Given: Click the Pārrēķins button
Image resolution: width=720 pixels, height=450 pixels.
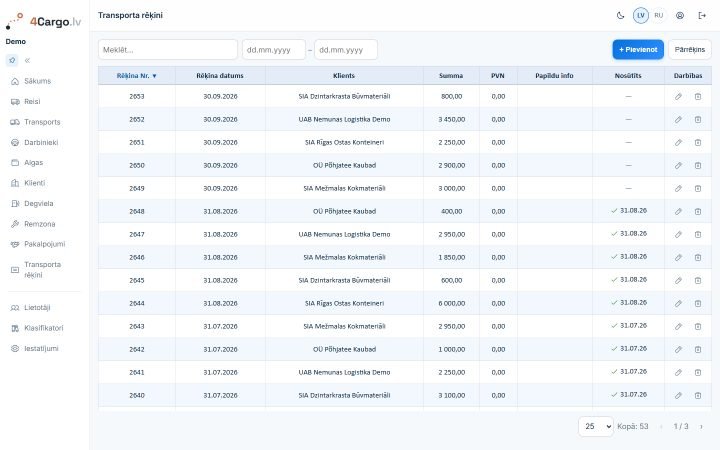Looking at the screenshot, I should (690, 50).
